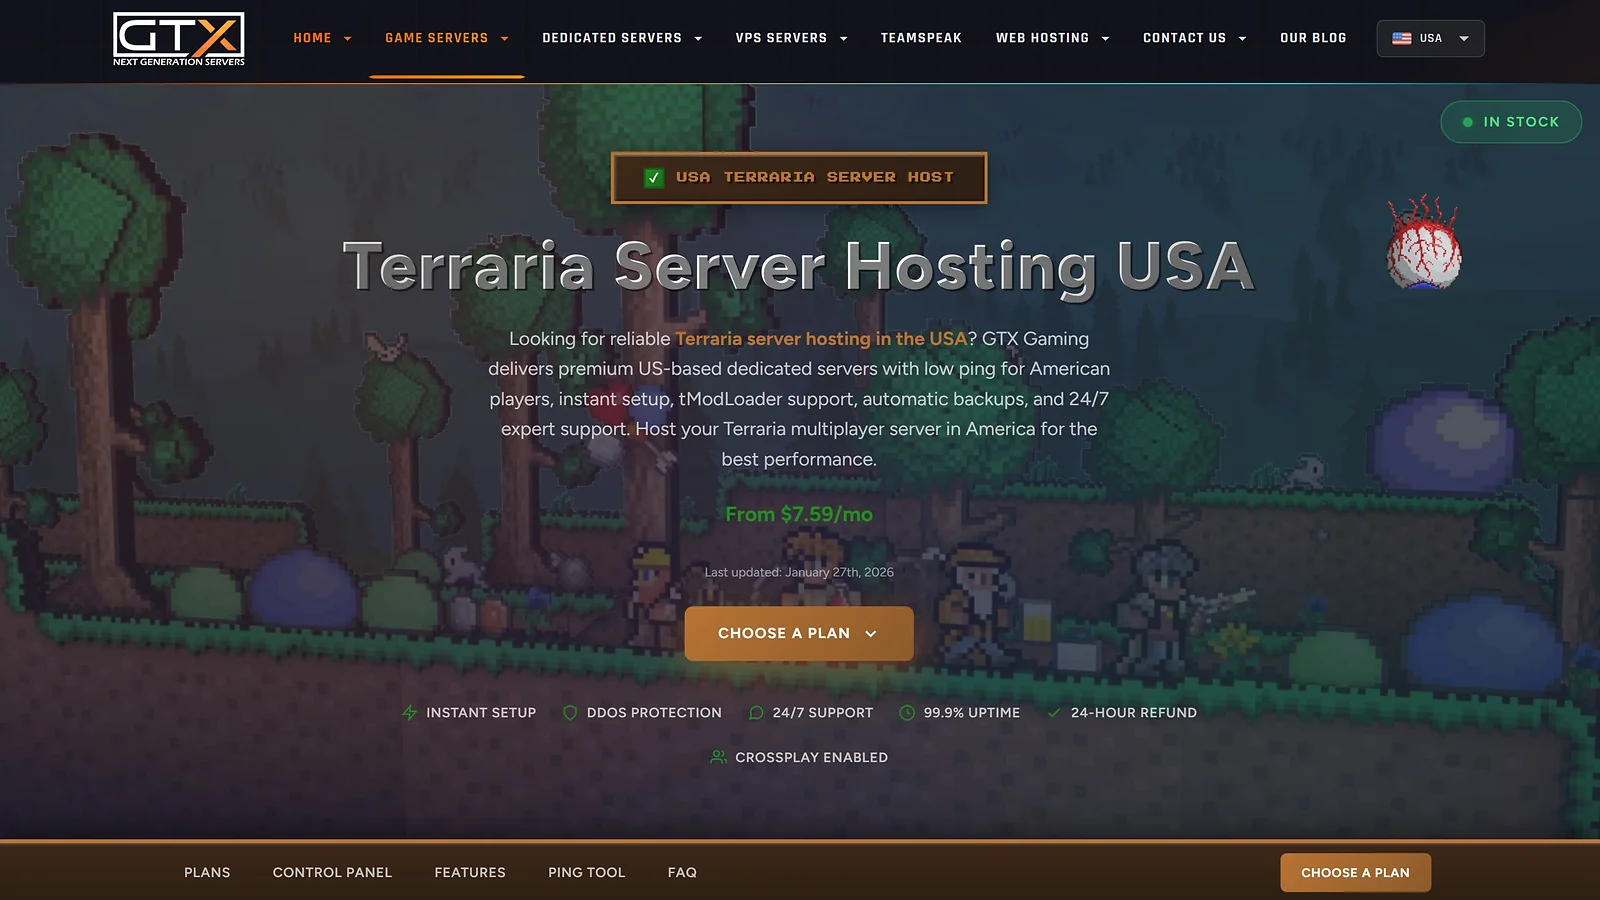Image resolution: width=1600 pixels, height=900 pixels.
Task: Click the checkmark icon for 24-Hour Refund
Action: point(1054,713)
